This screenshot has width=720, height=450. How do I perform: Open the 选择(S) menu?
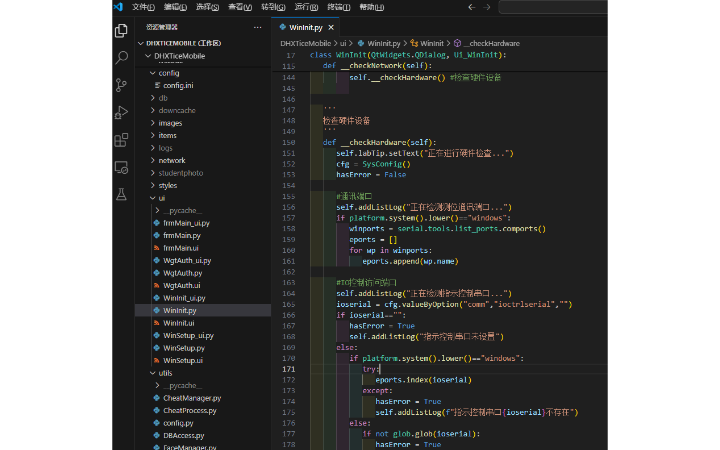click(208, 7)
